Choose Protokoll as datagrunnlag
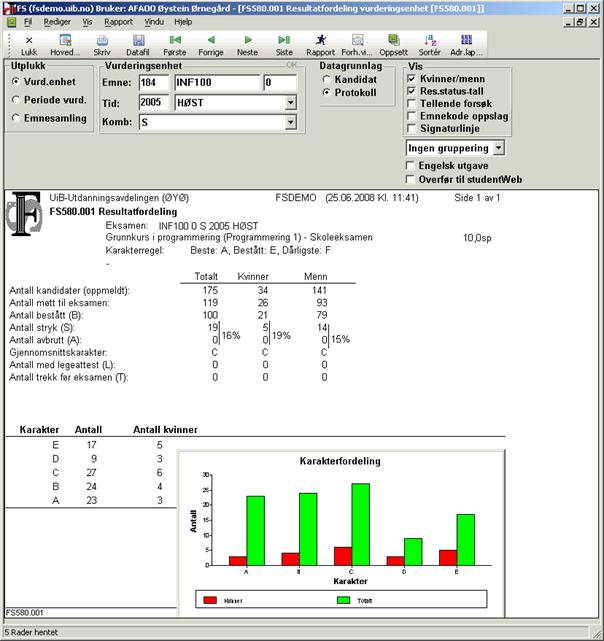 pyautogui.click(x=326, y=93)
